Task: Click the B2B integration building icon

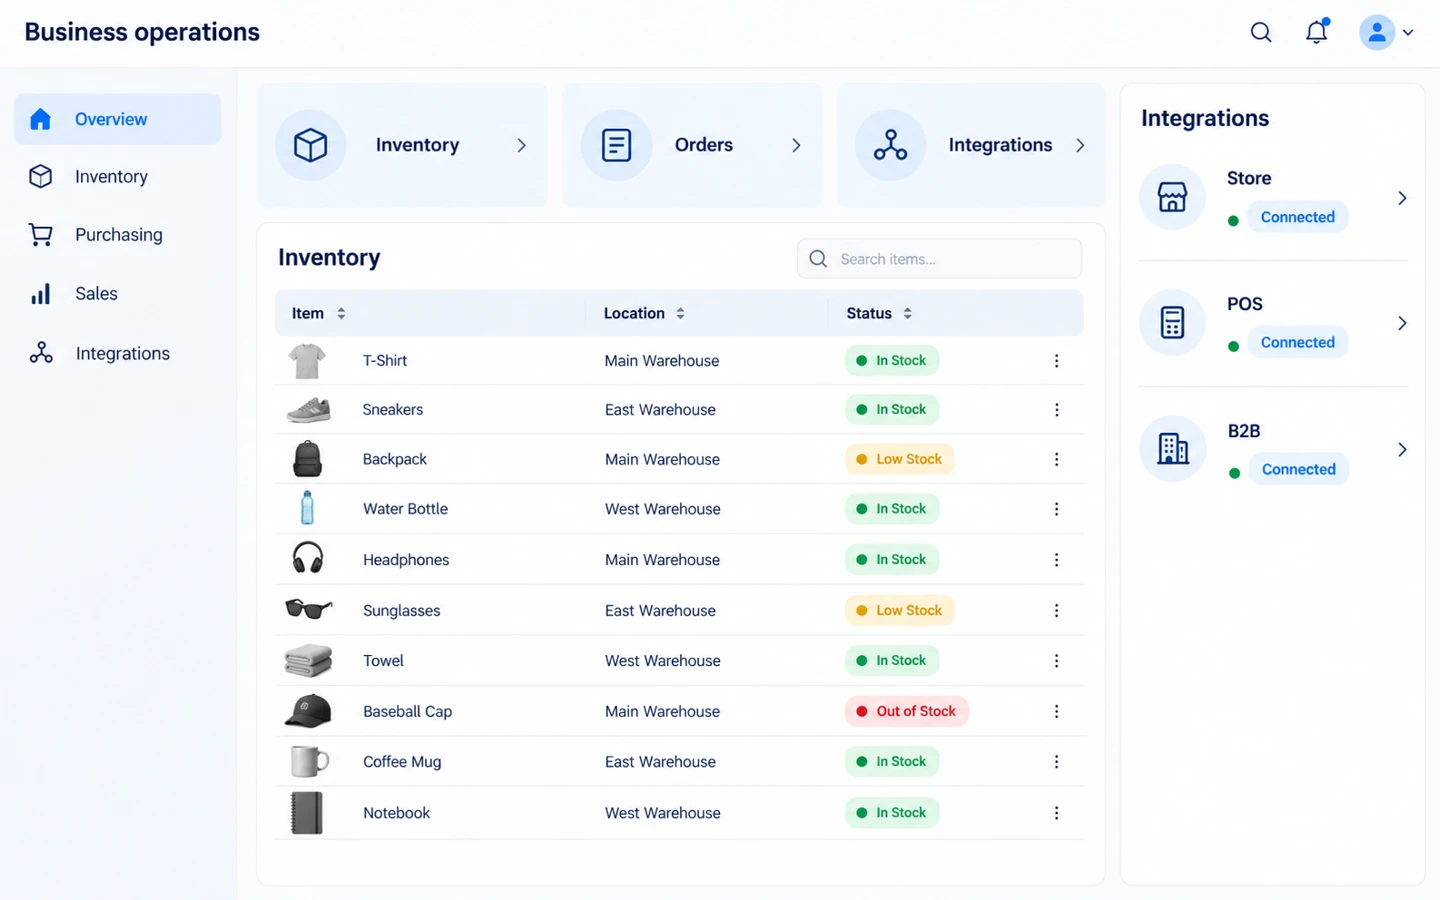Action: point(1173,449)
